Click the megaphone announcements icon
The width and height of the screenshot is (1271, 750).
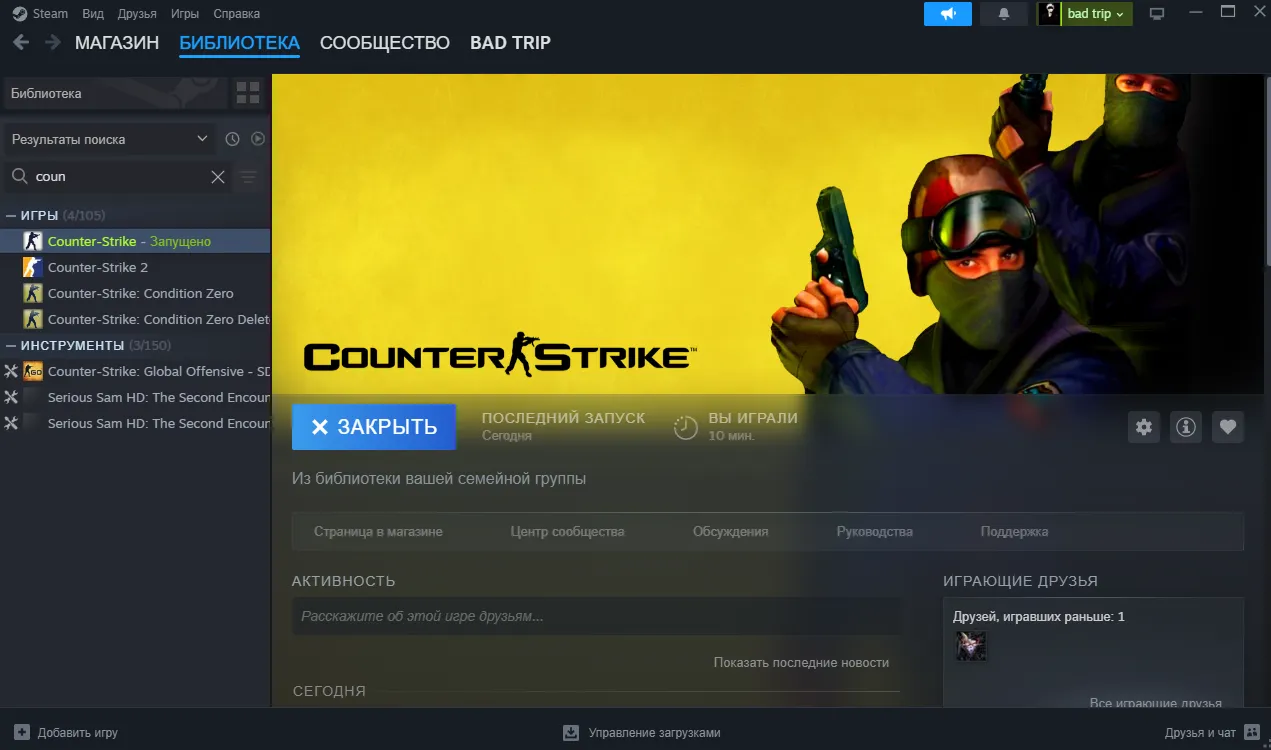tap(948, 14)
